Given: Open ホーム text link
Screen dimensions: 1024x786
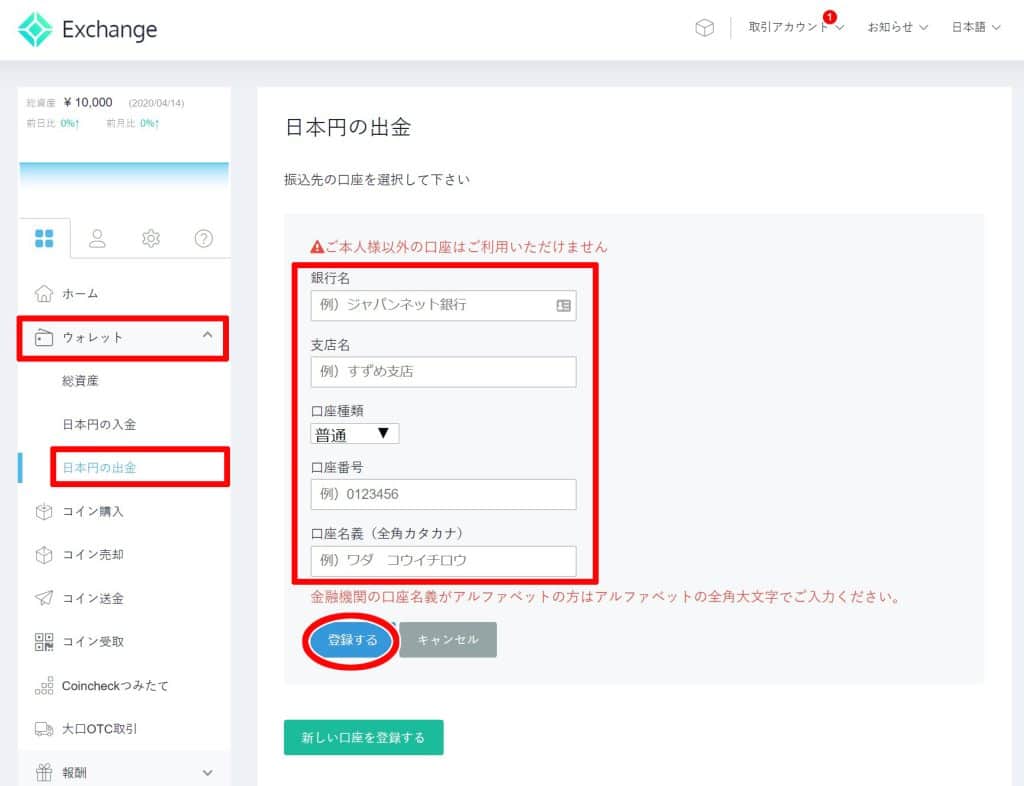Looking at the screenshot, I should (80, 294).
